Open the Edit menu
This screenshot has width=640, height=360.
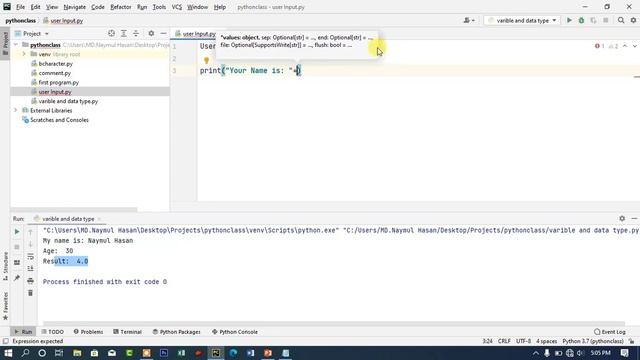(36, 7)
